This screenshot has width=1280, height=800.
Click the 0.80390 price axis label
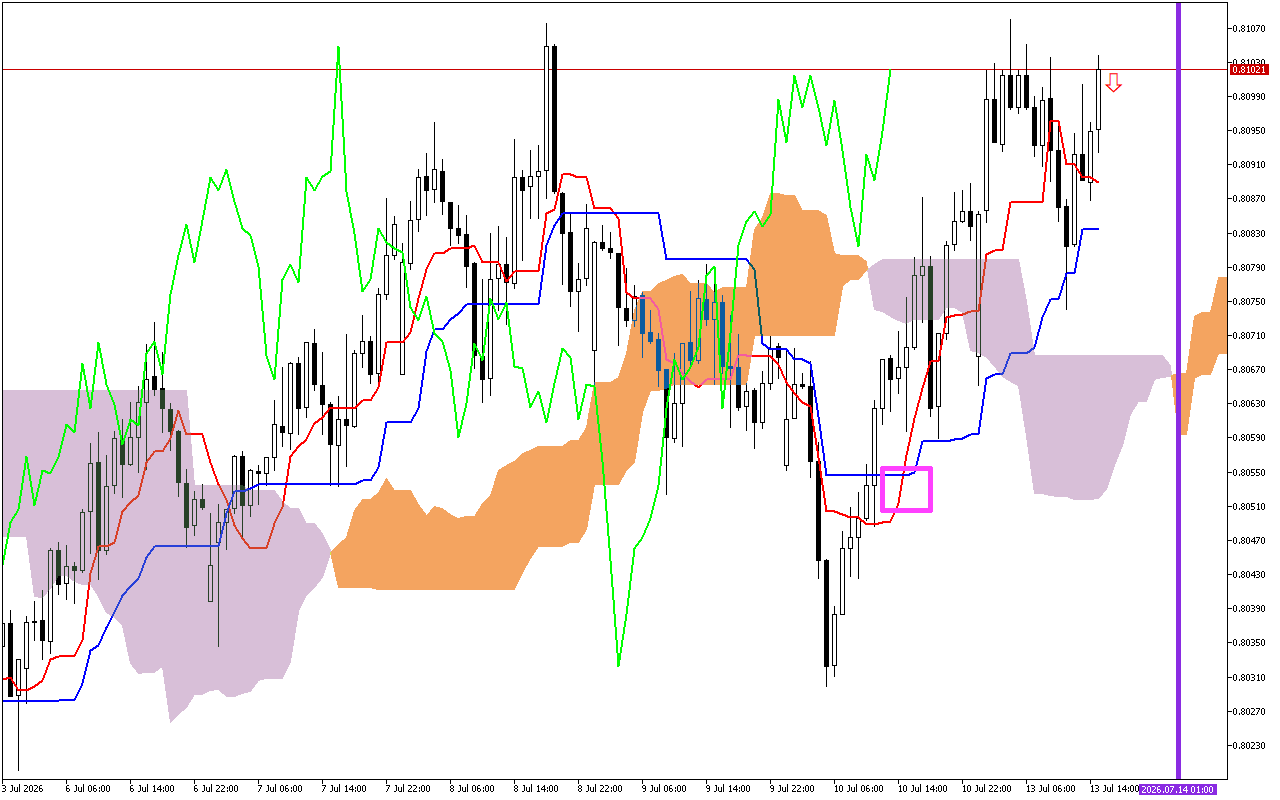point(1248,608)
